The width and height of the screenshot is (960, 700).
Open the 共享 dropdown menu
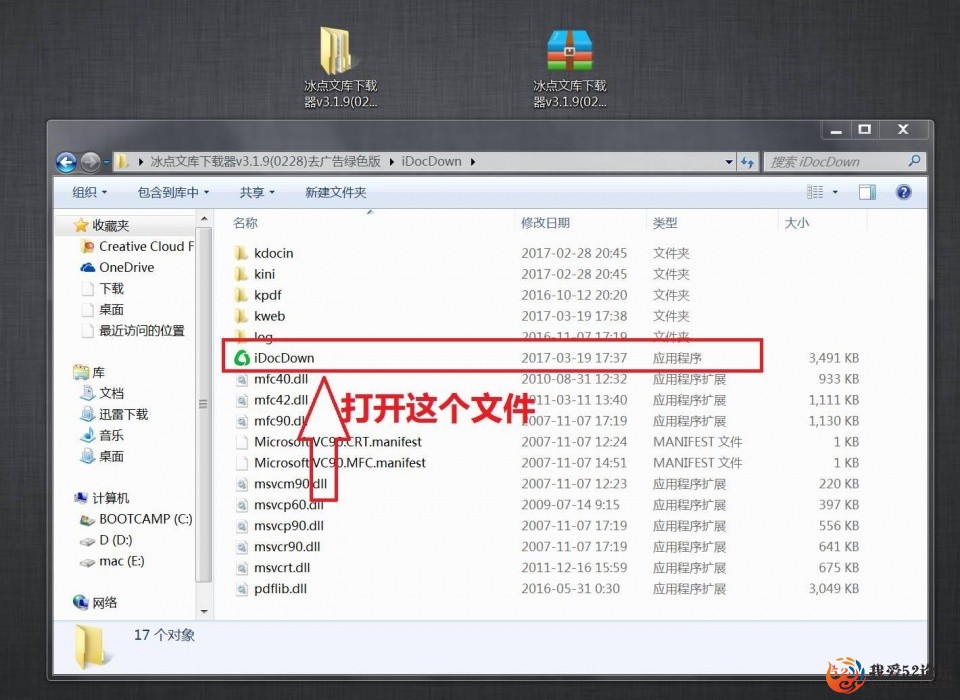[x=257, y=192]
